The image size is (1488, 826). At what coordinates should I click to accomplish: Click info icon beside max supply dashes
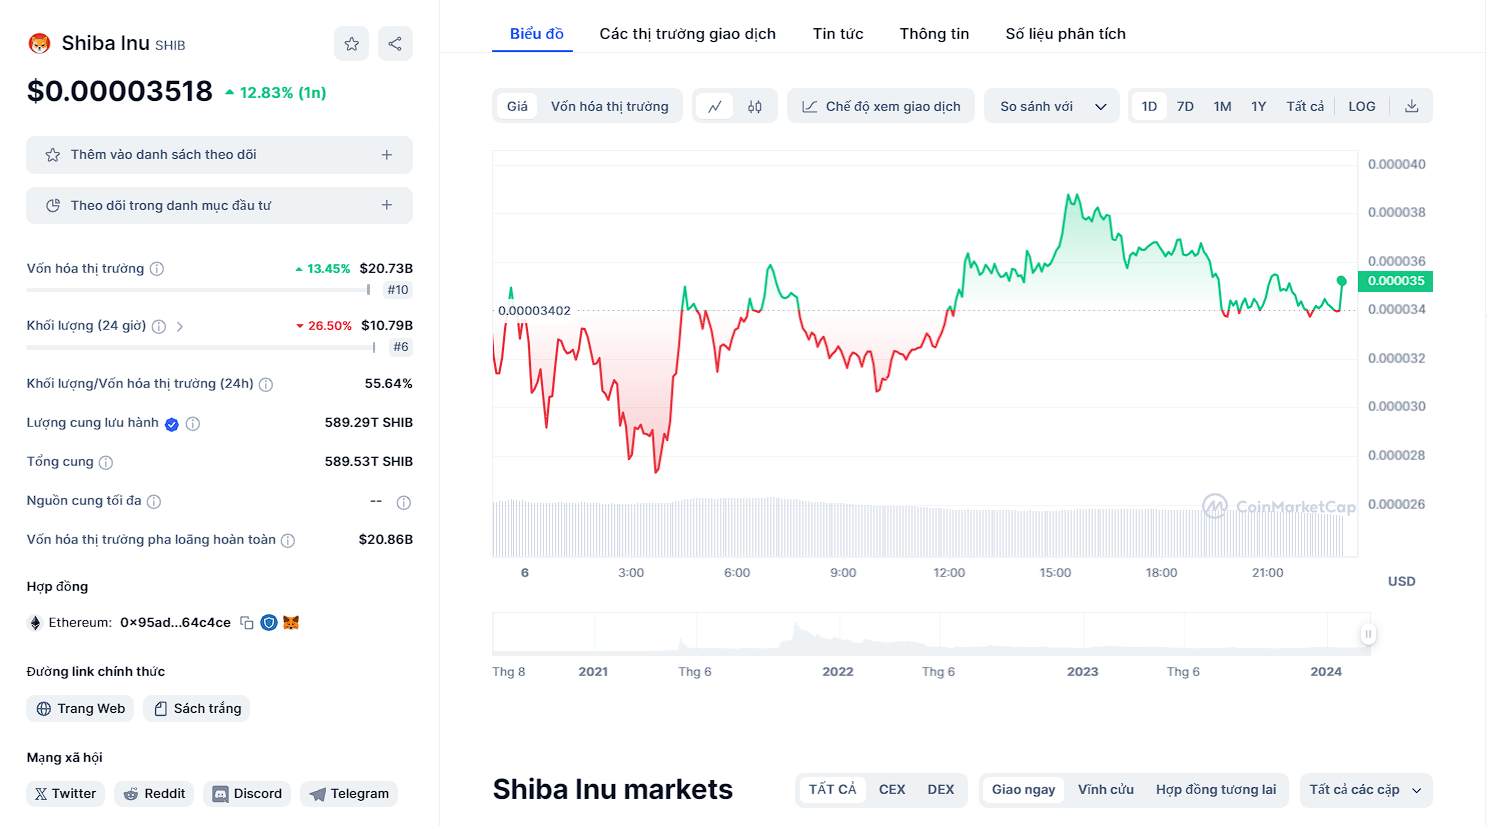pyautogui.click(x=404, y=503)
